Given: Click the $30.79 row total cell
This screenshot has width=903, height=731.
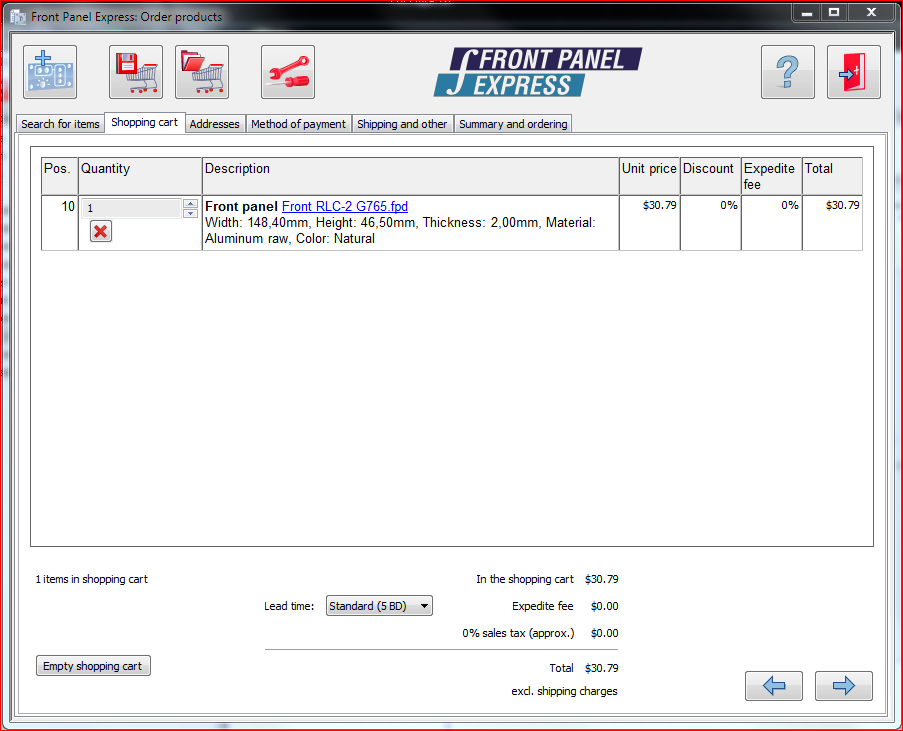Looking at the screenshot, I should [832, 223].
